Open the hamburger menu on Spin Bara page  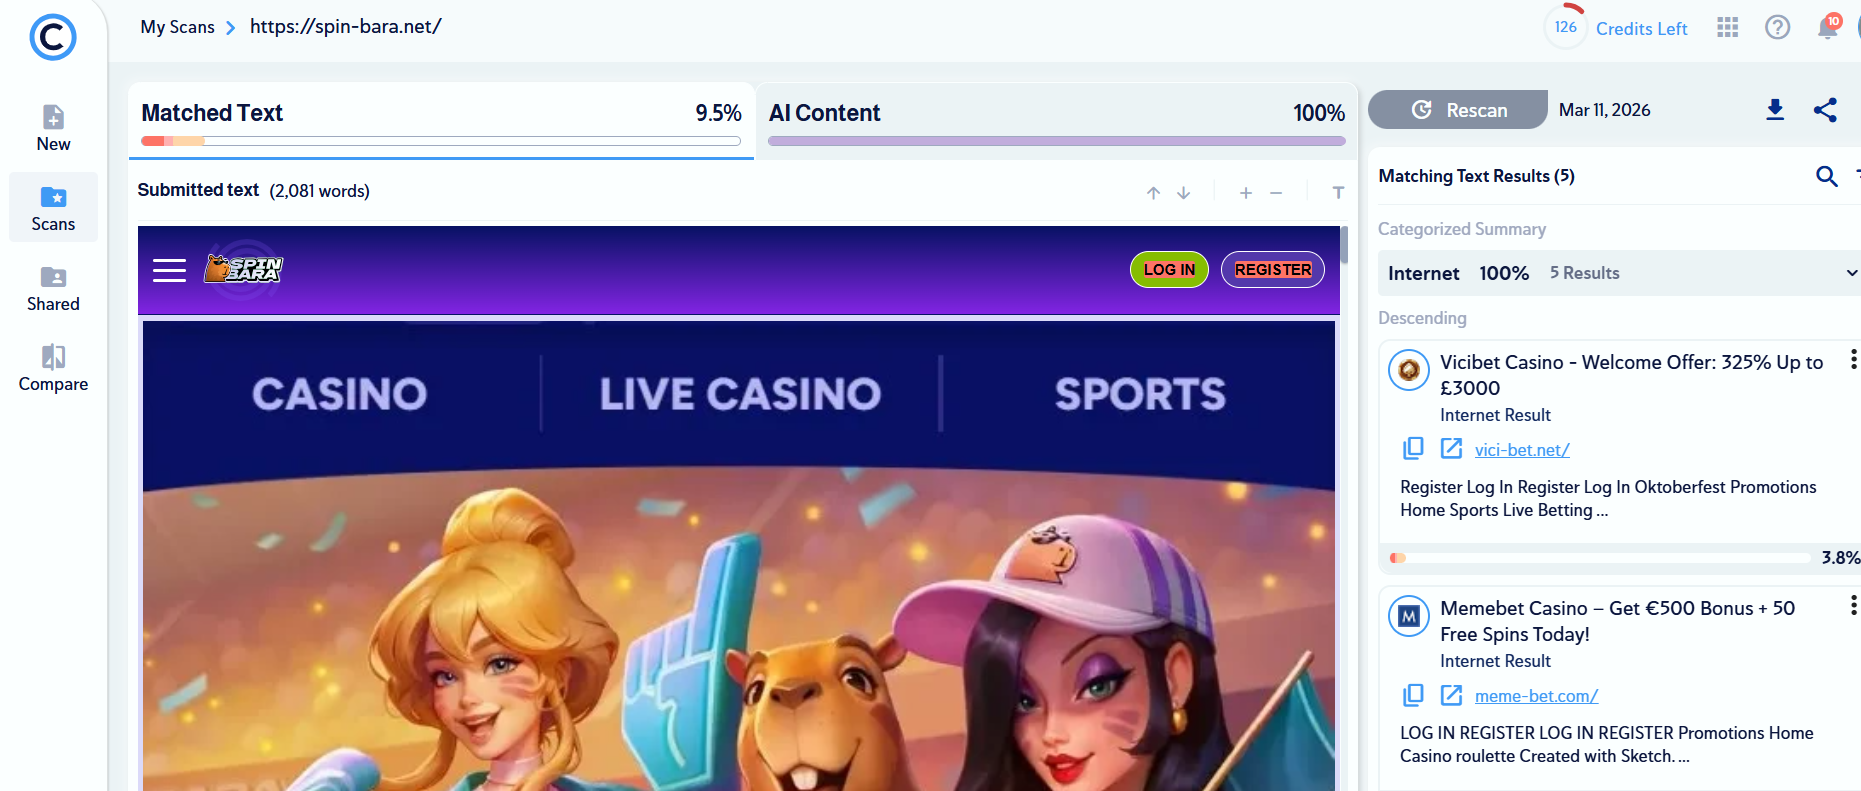[169, 270]
